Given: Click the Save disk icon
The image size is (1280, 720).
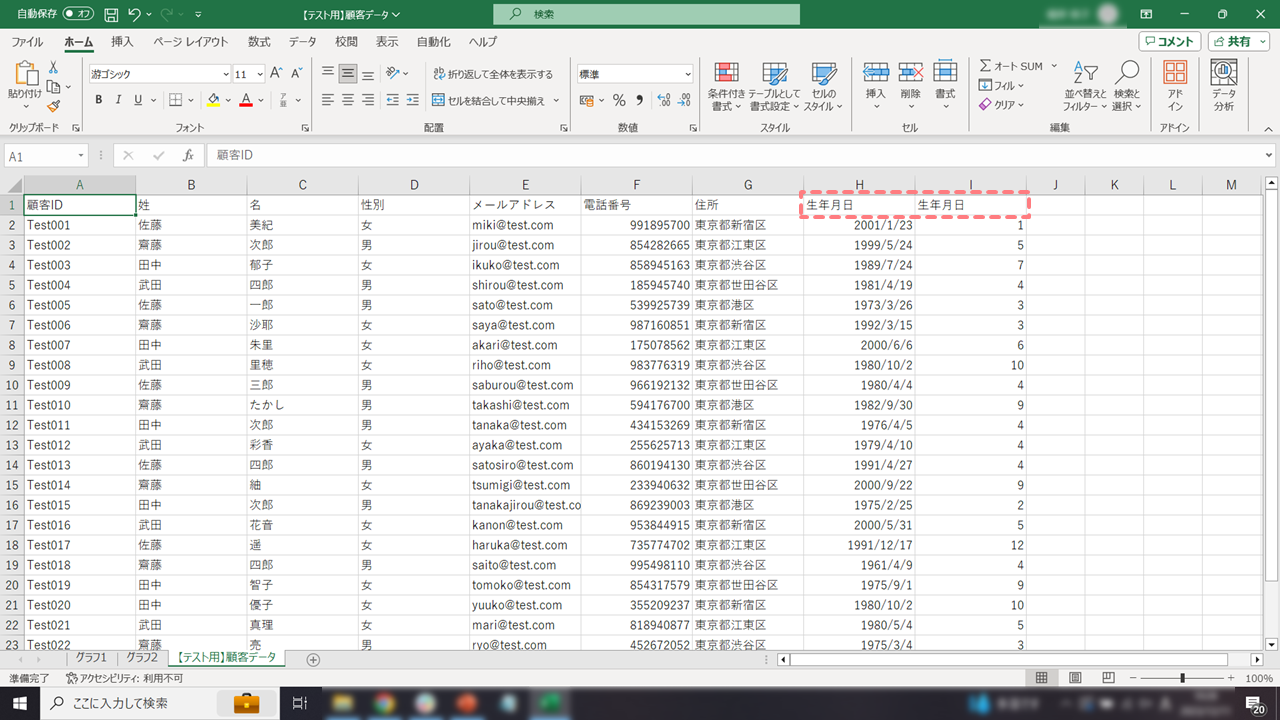Looking at the screenshot, I should pyautogui.click(x=111, y=15).
